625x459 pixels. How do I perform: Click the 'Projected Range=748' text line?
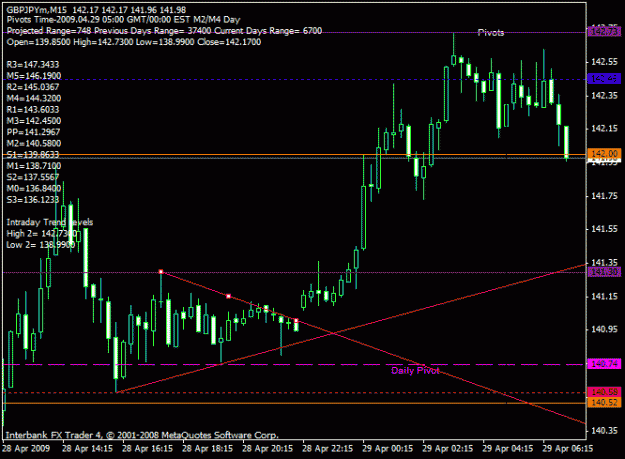point(164,31)
